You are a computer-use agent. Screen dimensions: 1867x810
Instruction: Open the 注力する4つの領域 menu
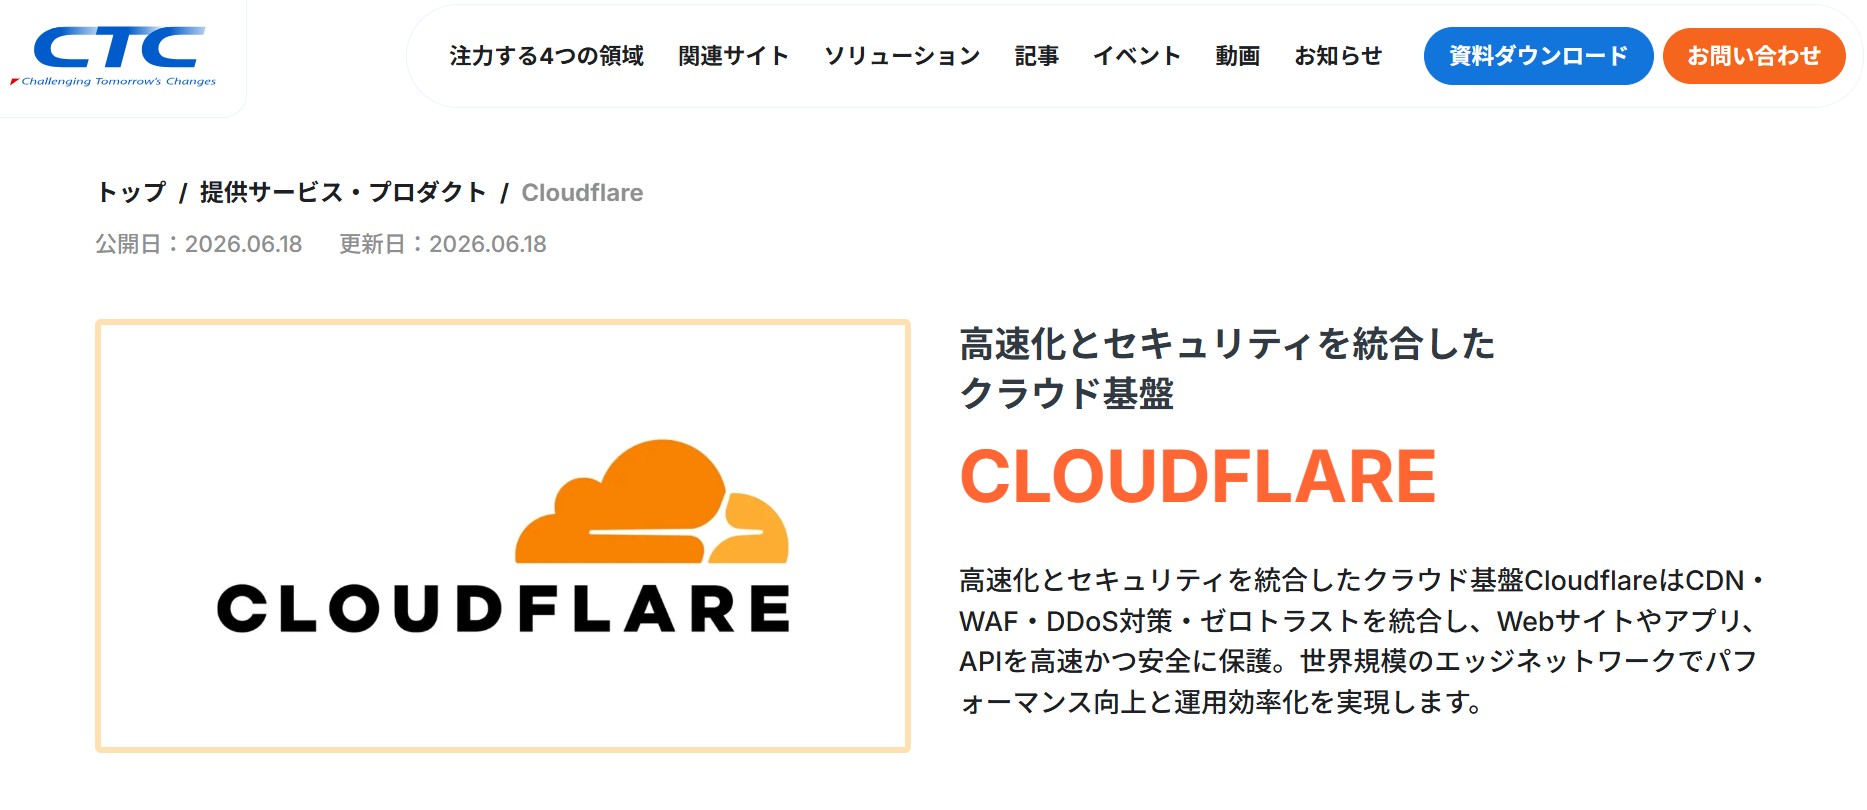tap(546, 56)
